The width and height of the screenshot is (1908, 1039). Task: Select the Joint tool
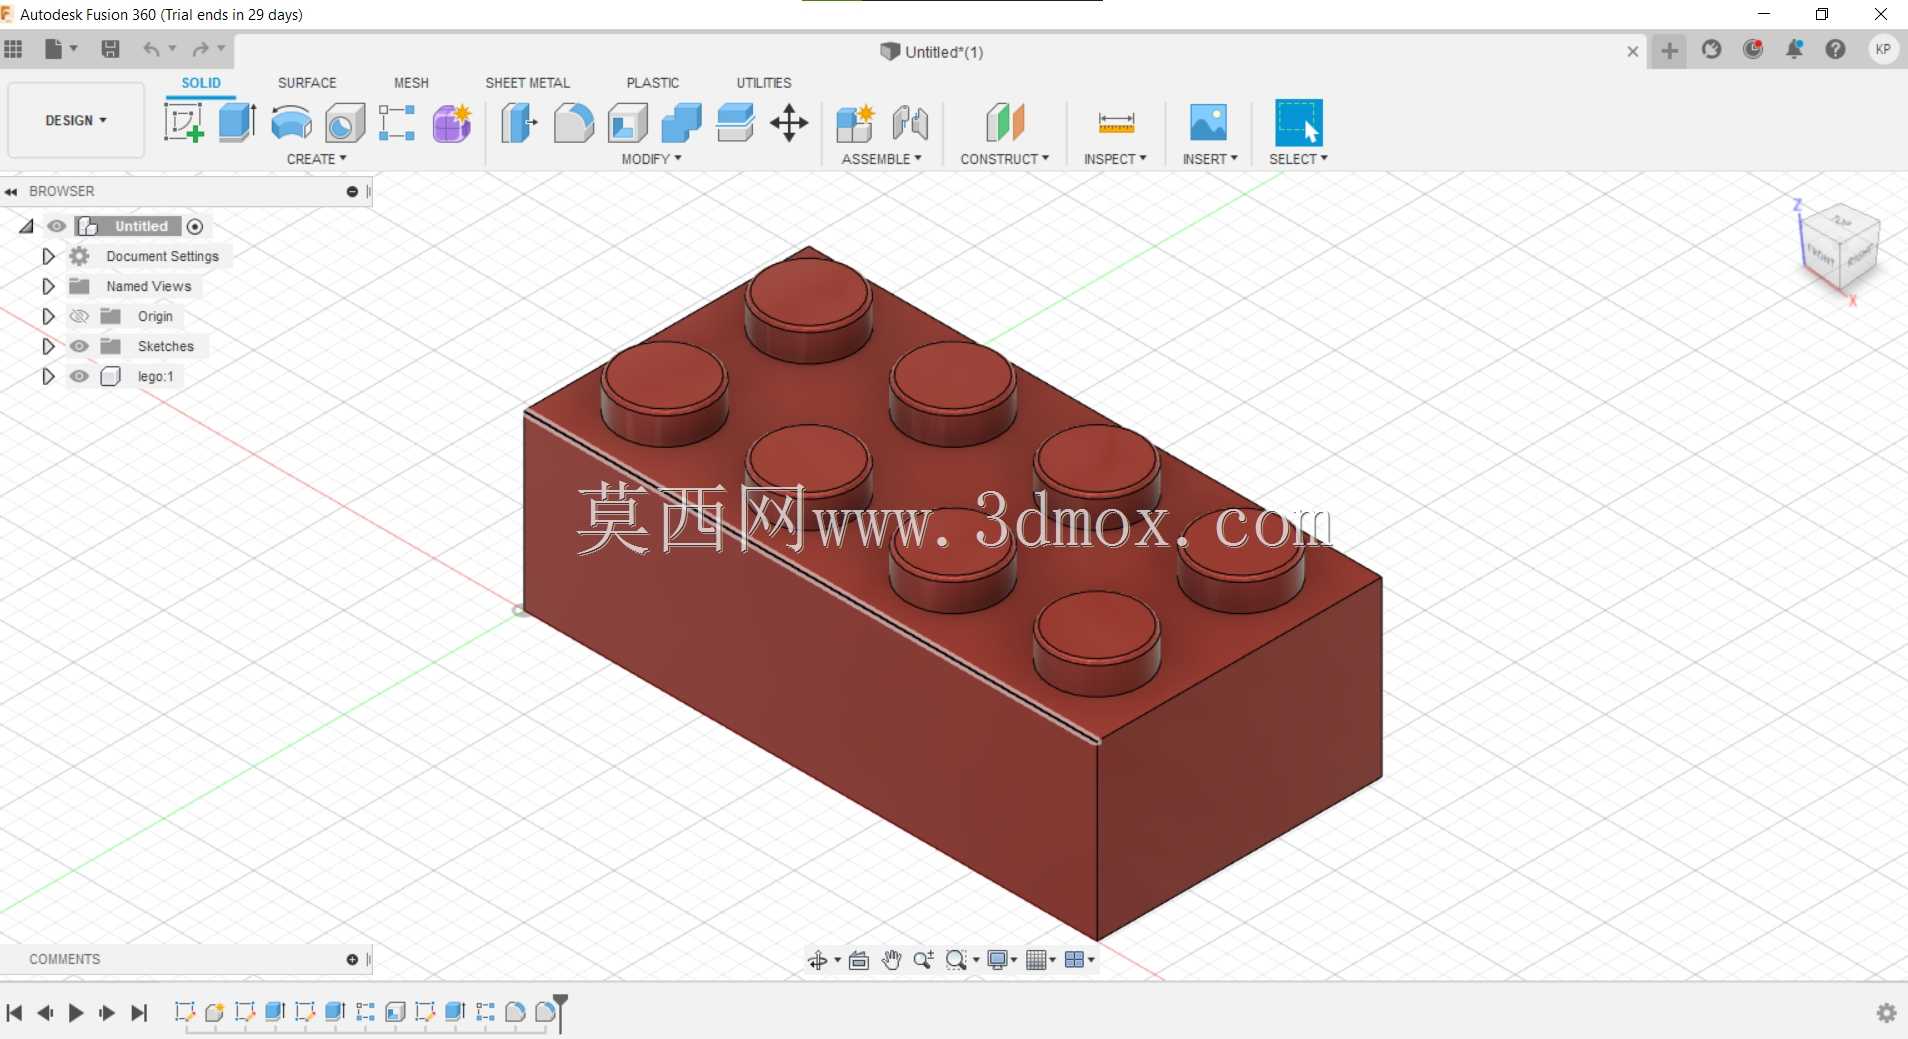point(910,123)
